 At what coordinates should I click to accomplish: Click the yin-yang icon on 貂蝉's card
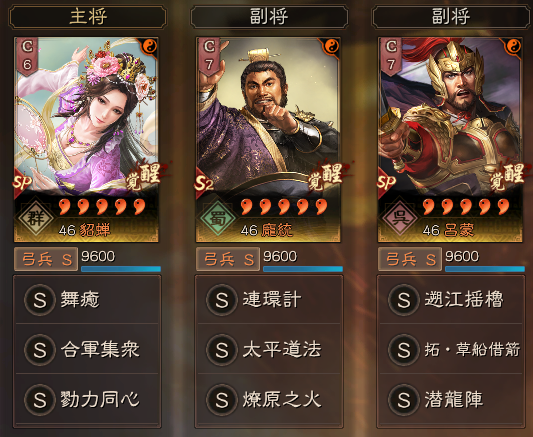[x=150, y=46]
